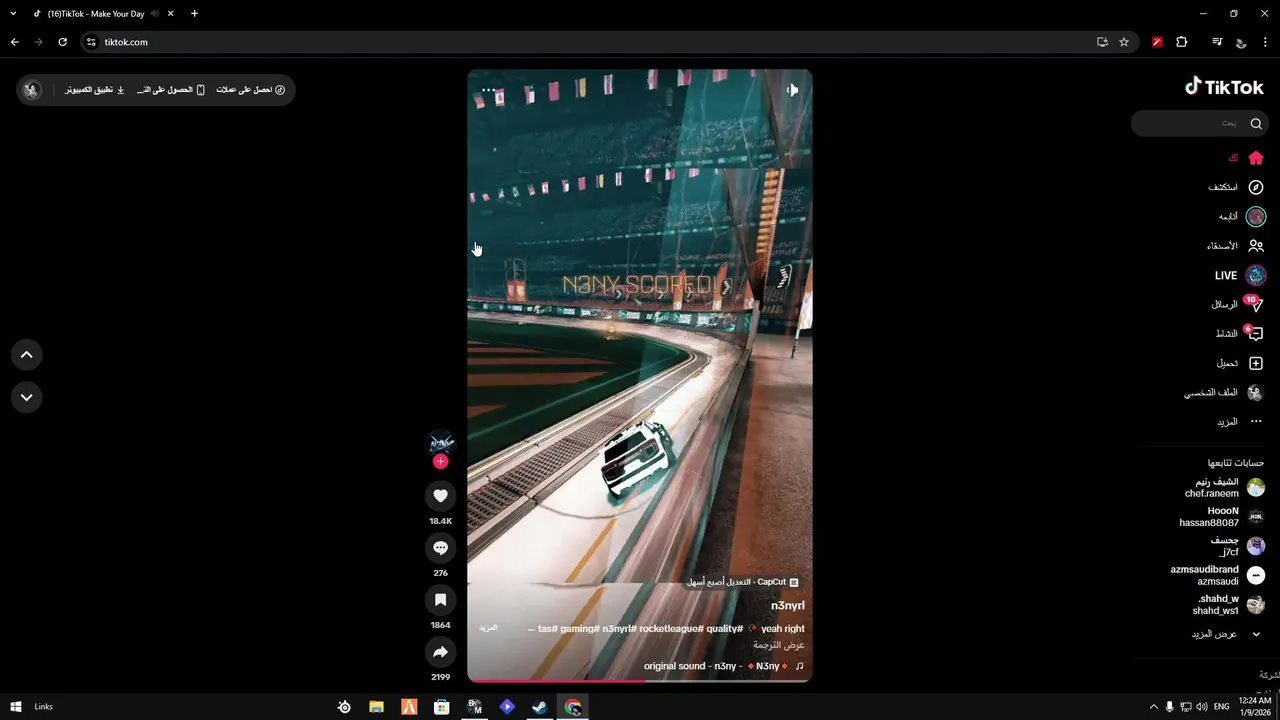This screenshot has height=720, width=1280.
Task: Open Steam from the taskbar
Action: point(539,707)
